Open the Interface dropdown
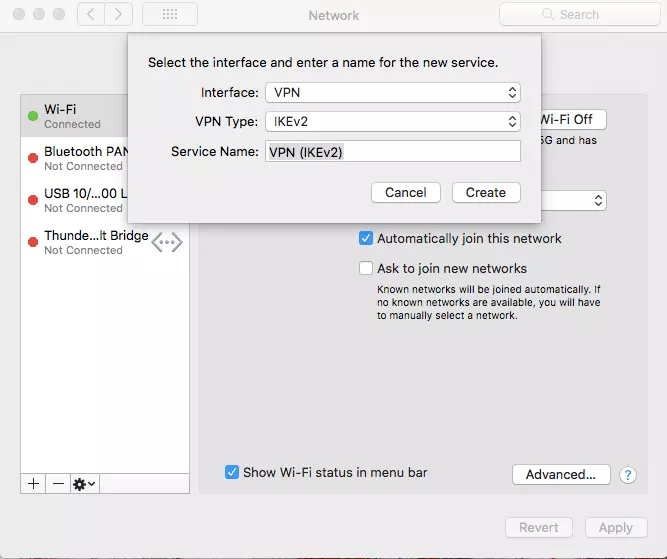This screenshot has width=667, height=559. [392, 92]
